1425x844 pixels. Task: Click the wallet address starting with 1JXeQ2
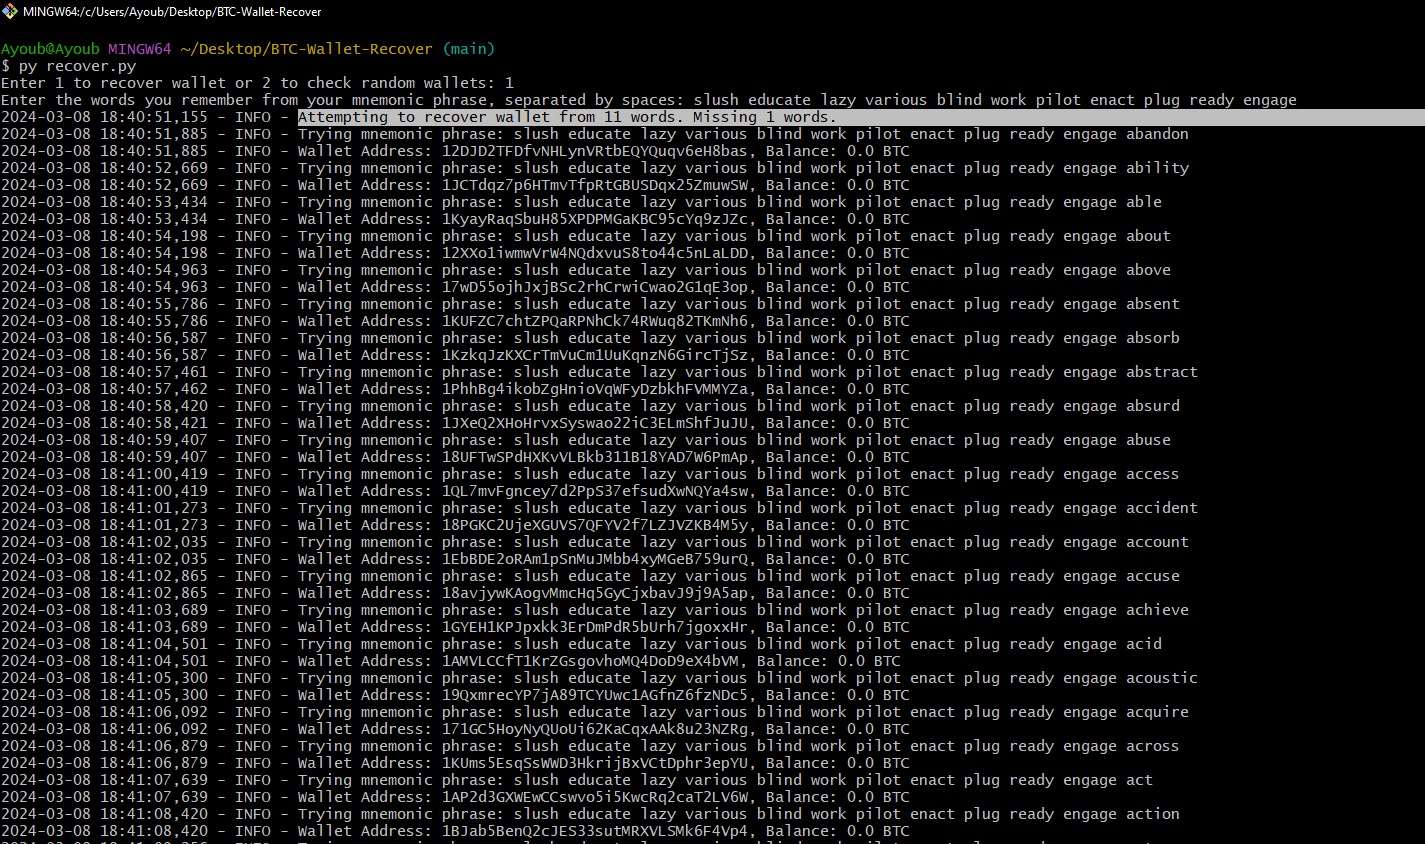point(595,423)
